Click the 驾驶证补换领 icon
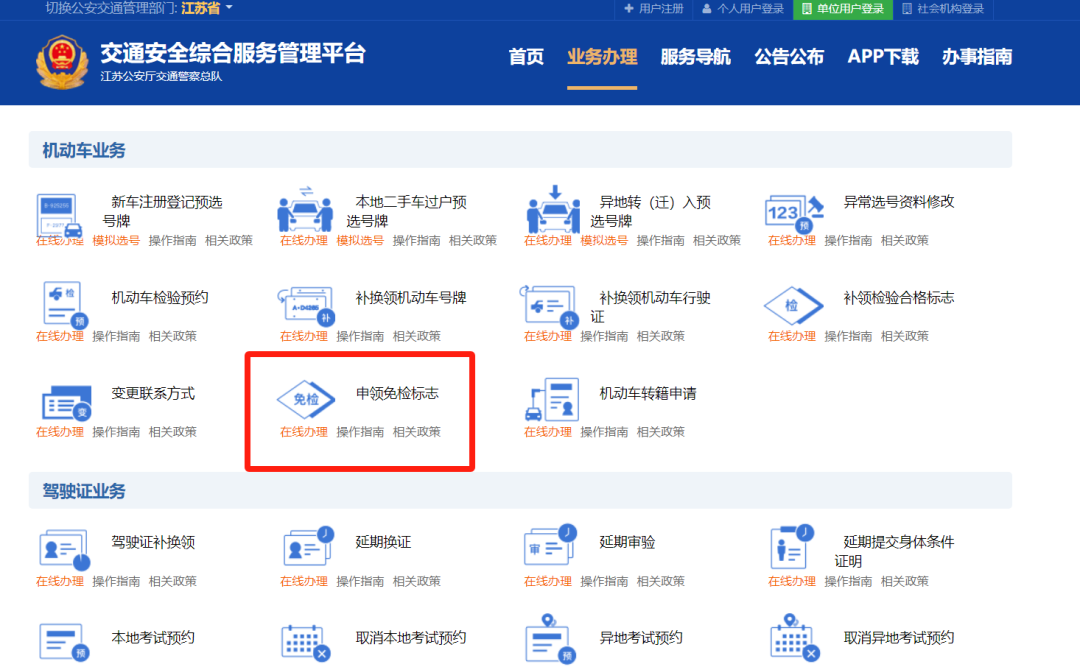The image size is (1080, 667). click(x=64, y=549)
